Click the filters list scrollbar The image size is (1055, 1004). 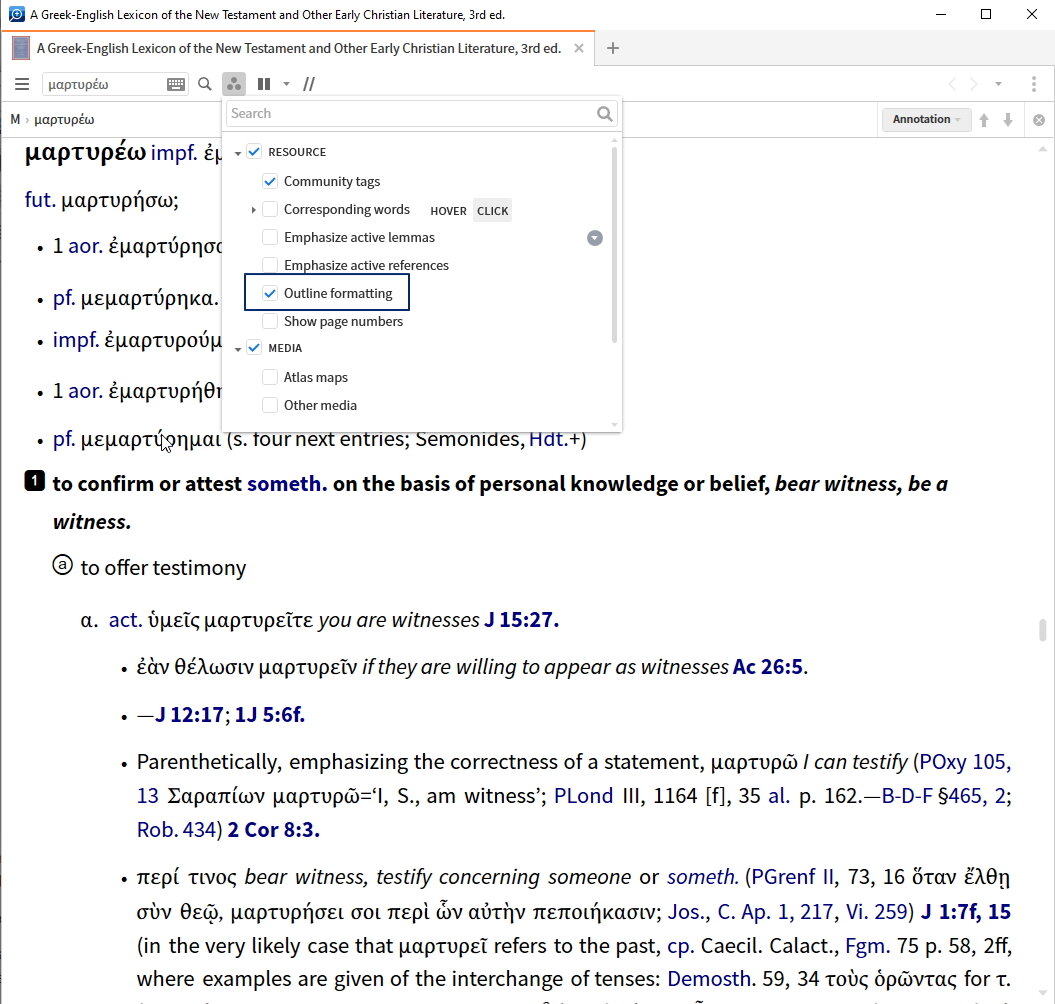(614, 244)
